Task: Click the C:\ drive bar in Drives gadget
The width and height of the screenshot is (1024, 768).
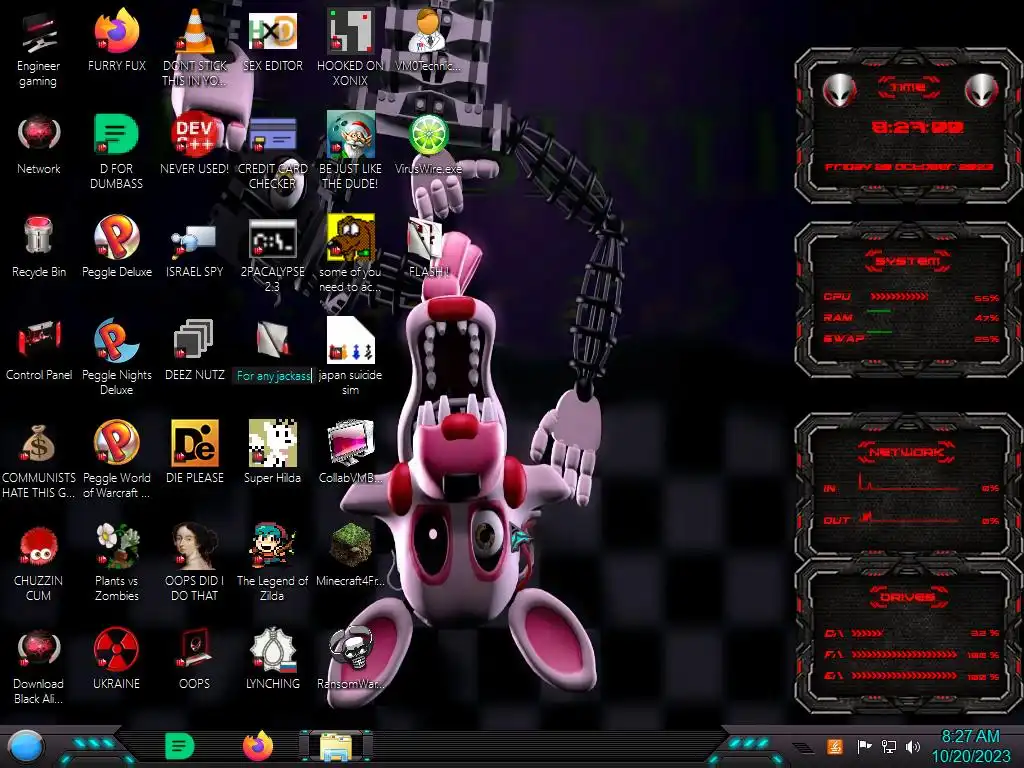Action: 867,633
